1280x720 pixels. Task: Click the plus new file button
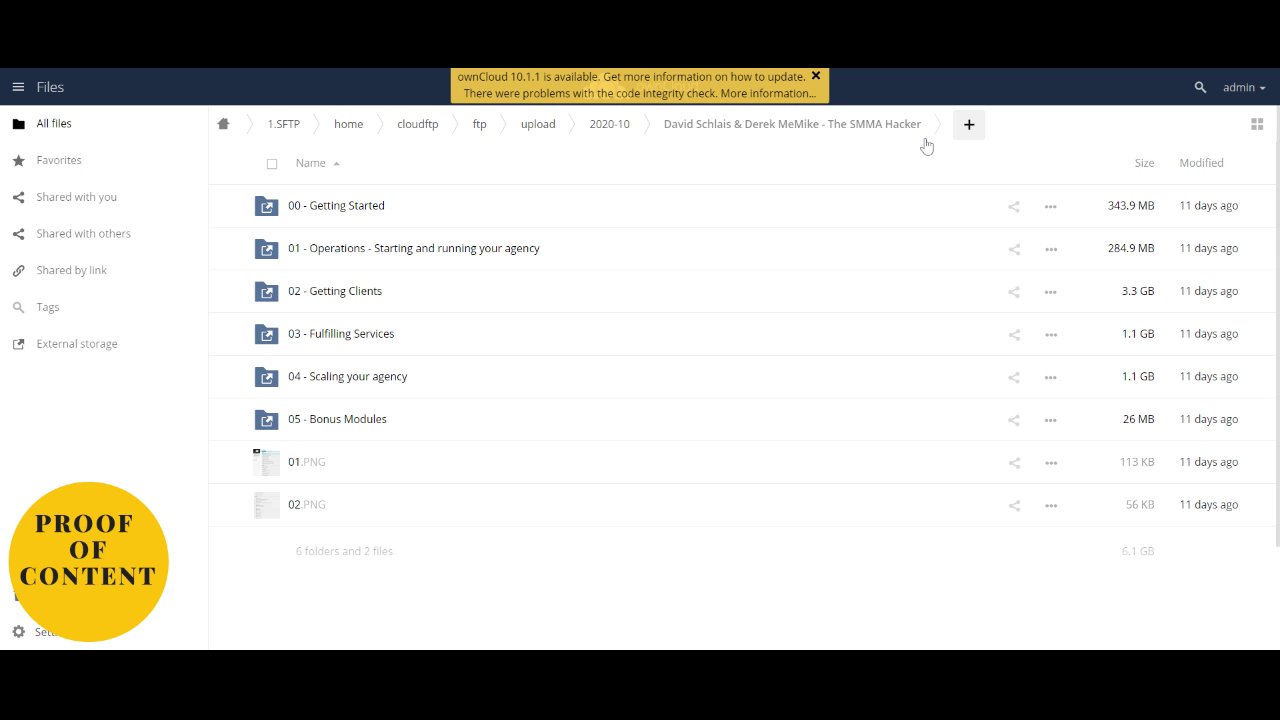pos(969,125)
